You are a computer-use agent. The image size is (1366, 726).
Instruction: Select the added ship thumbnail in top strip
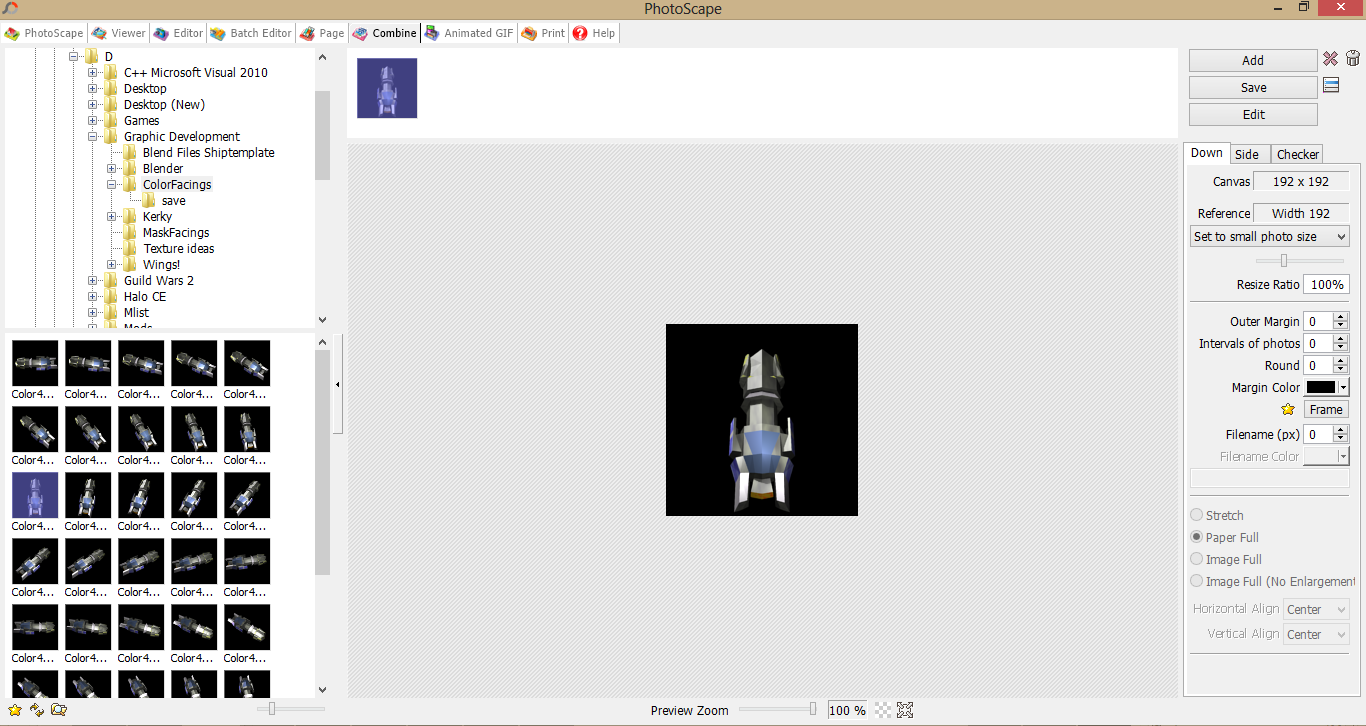coord(387,88)
